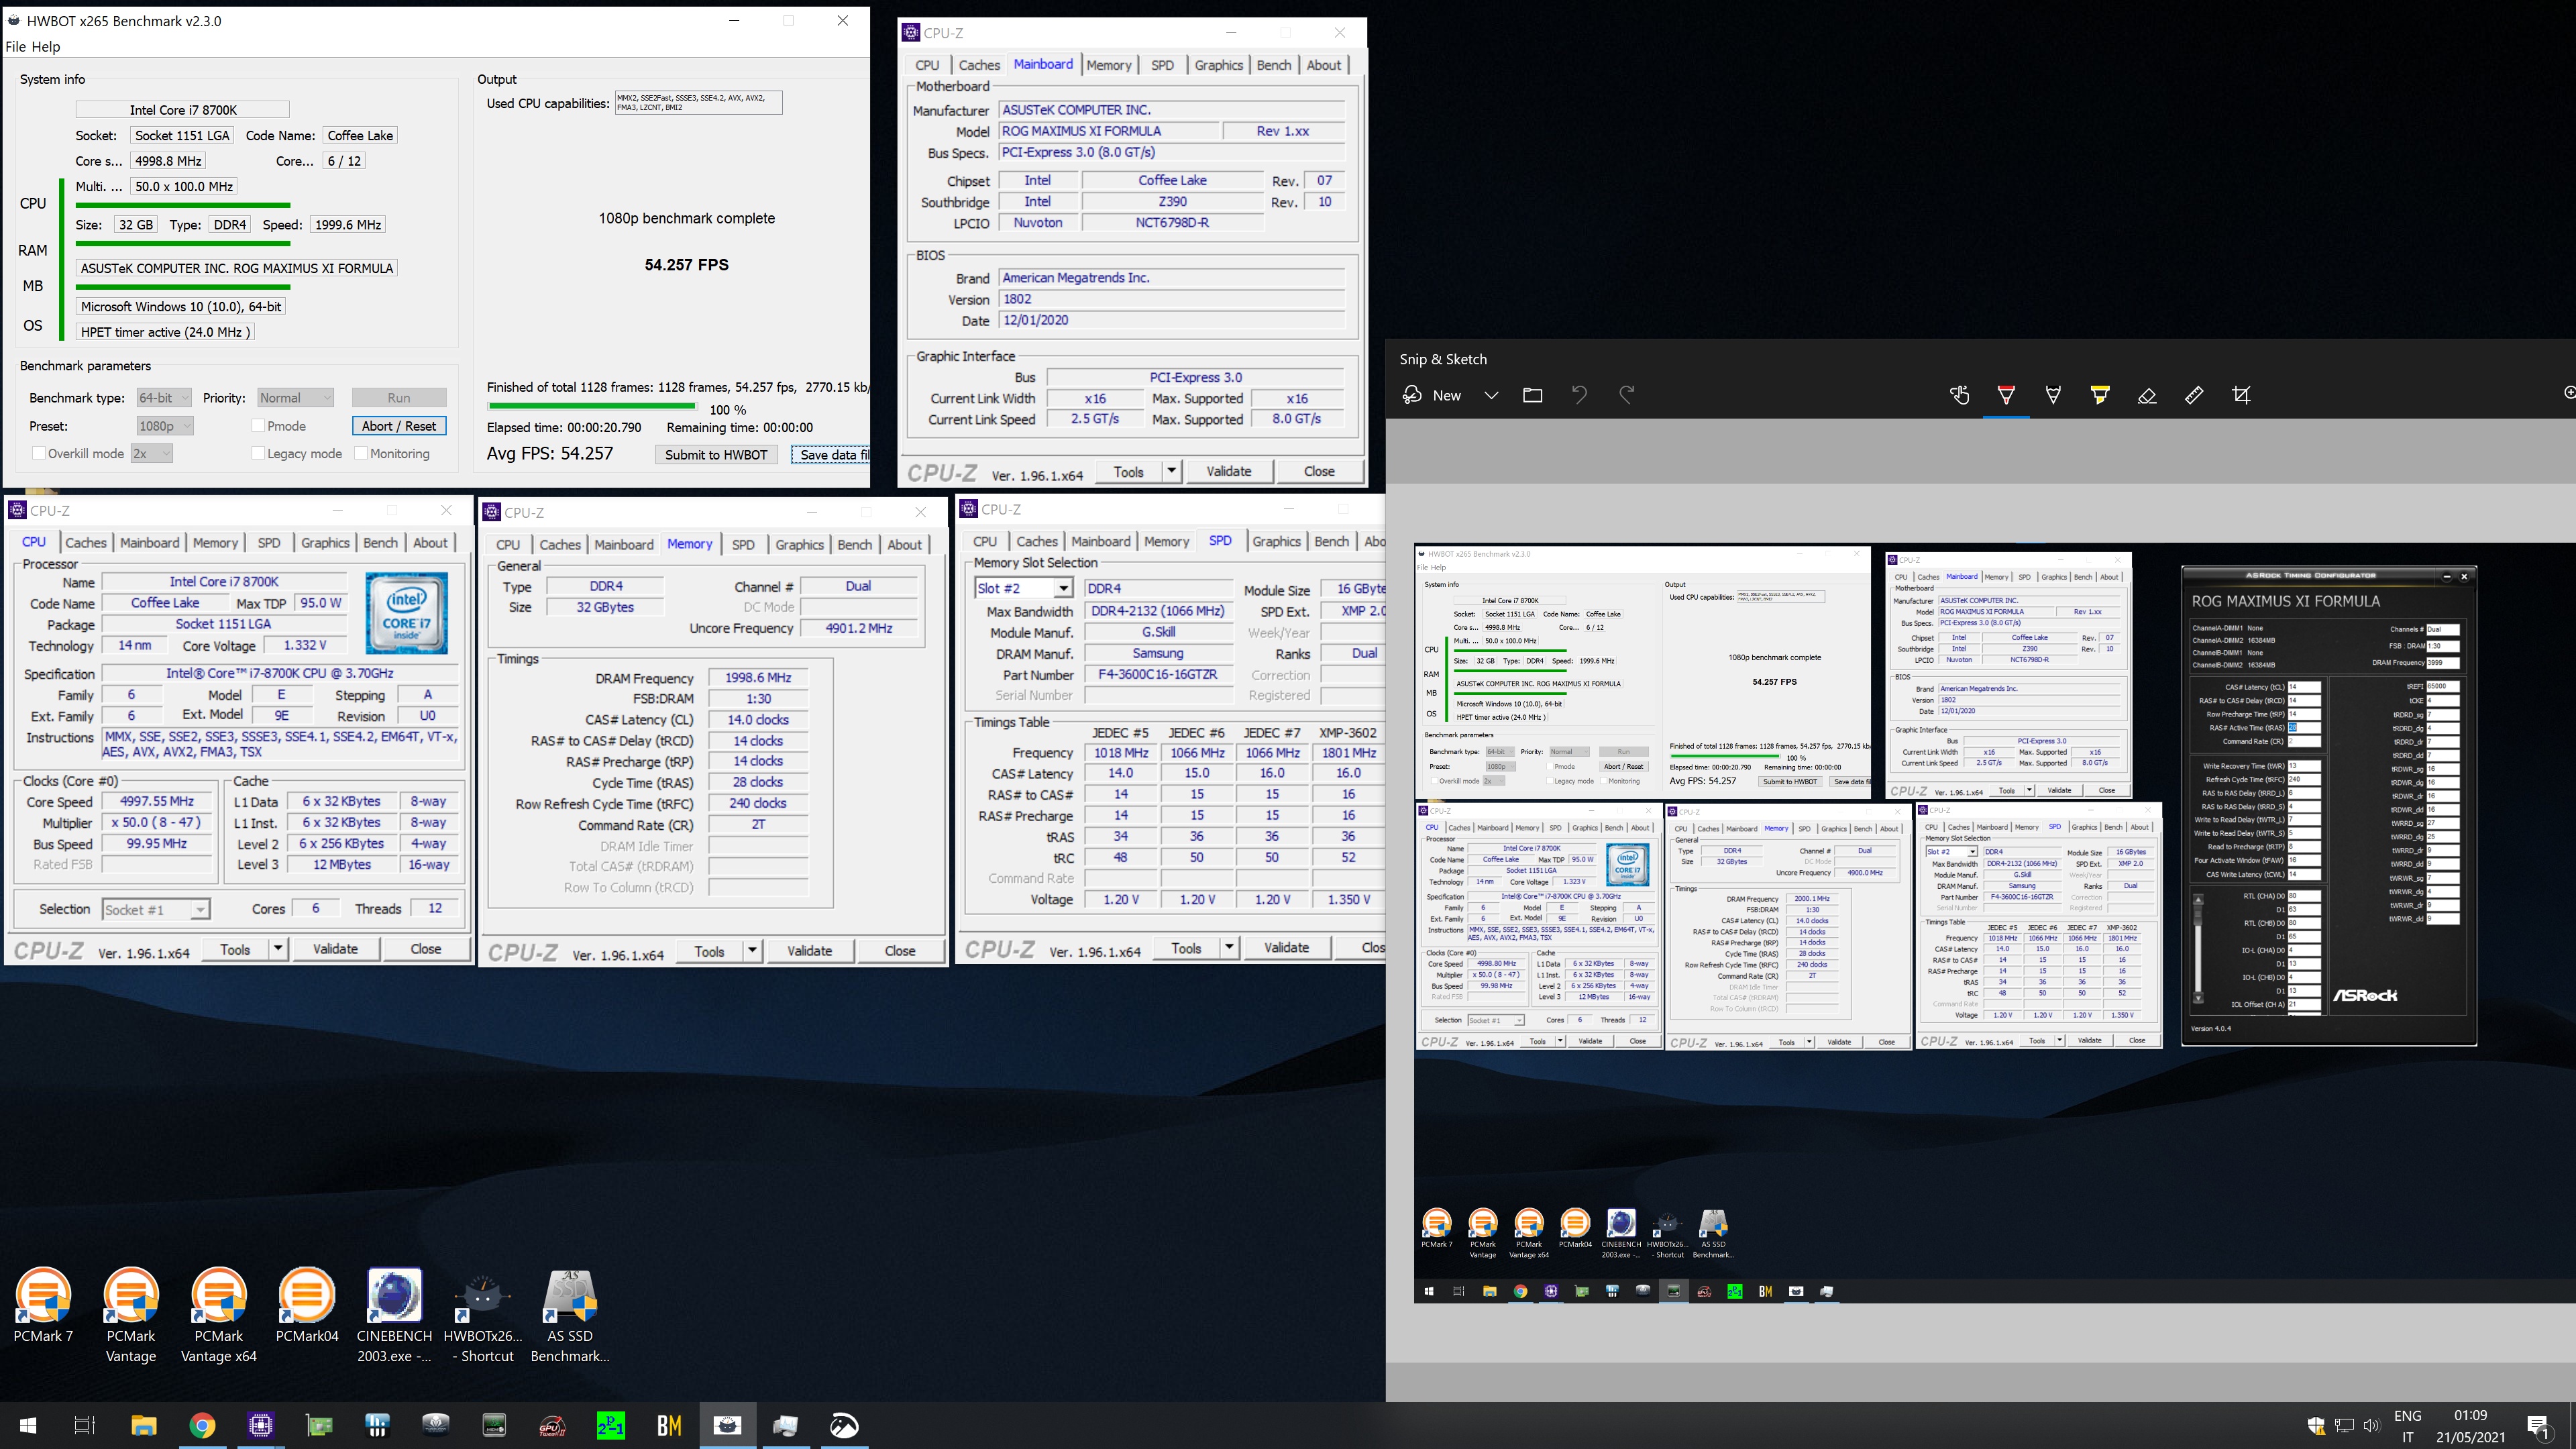Screen dimensions: 2576x1449
Task: Open CPU-Z purple chip icon in taskbar
Action: pyautogui.click(x=260, y=1425)
